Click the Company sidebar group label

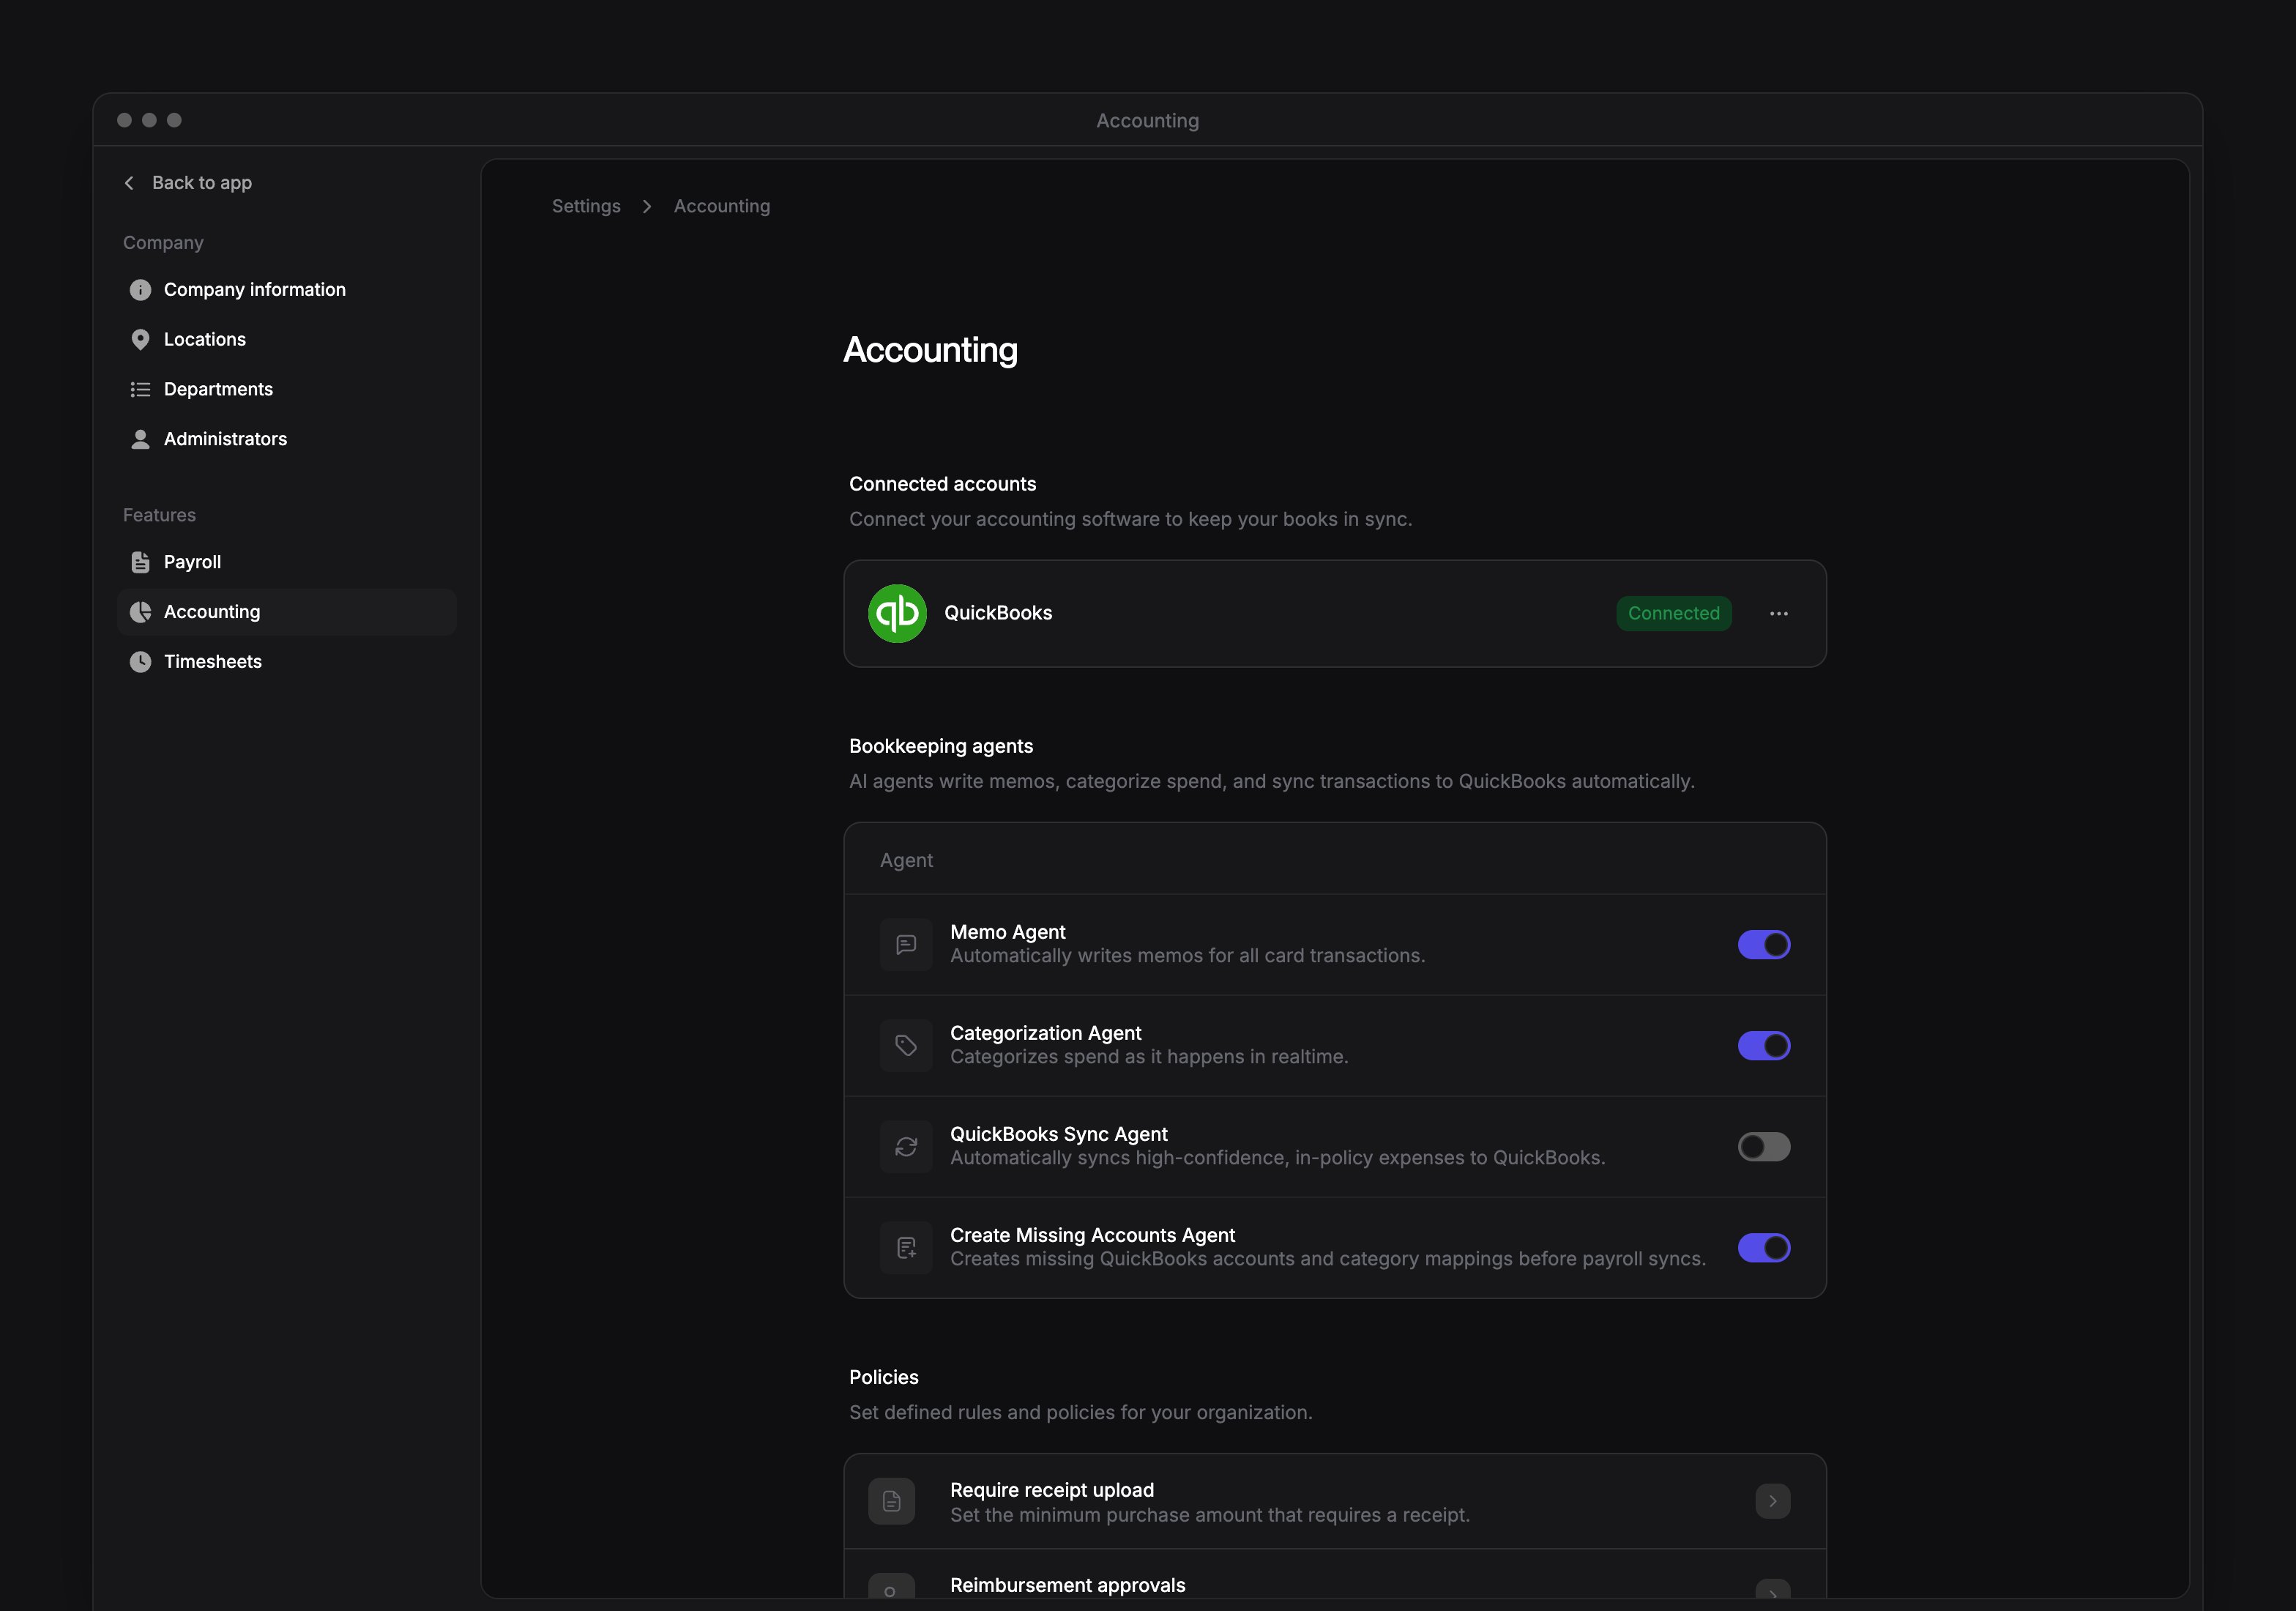click(163, 243)
